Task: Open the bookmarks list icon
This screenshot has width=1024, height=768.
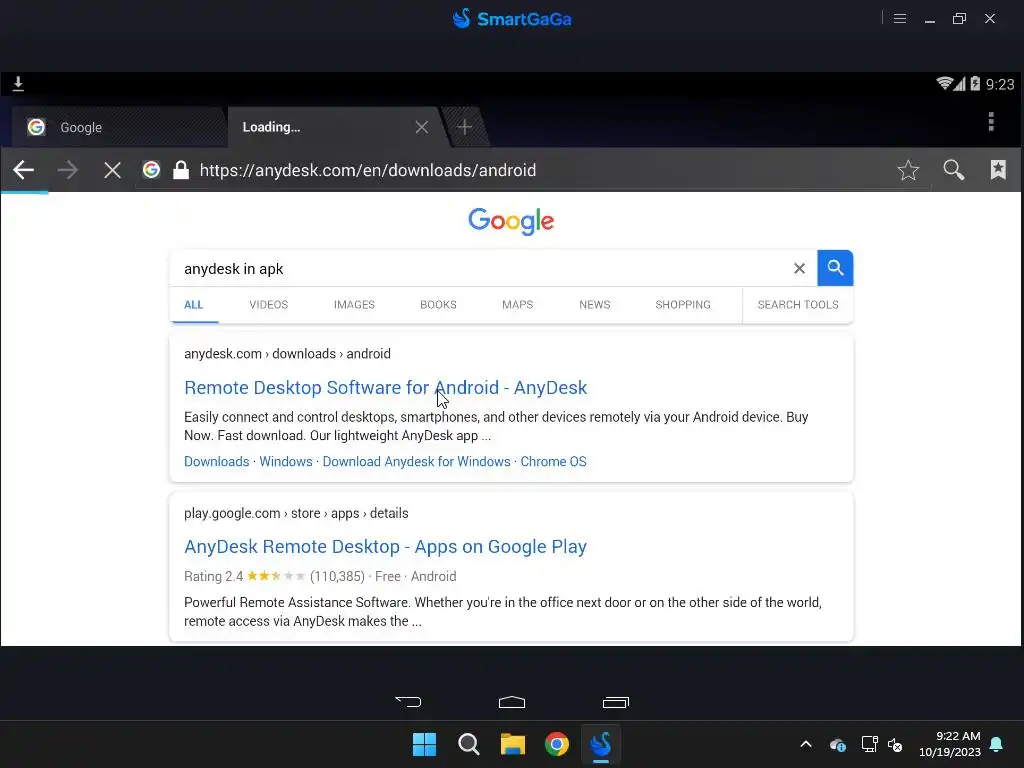Action: tap(998, 170)
